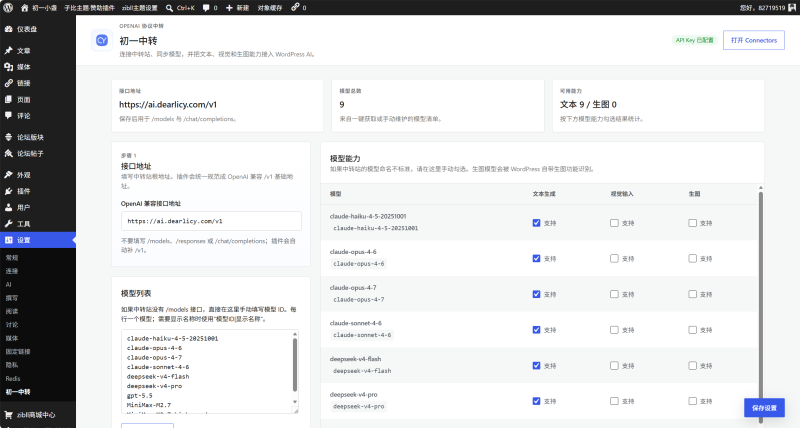Open 固定链接 permalinks submenu
This screenshot has height=428, width=800.
coord(18,351)
